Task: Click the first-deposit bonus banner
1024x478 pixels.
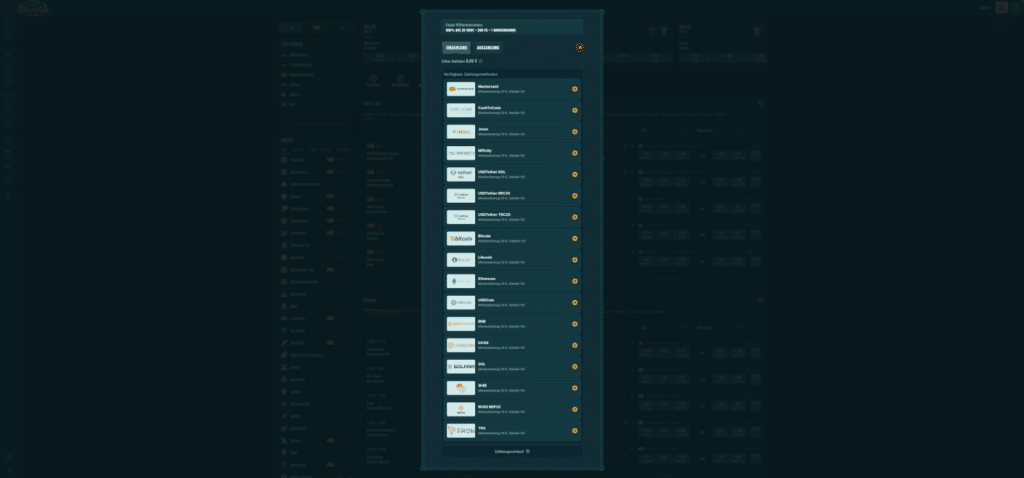Action: coord(512,27)
